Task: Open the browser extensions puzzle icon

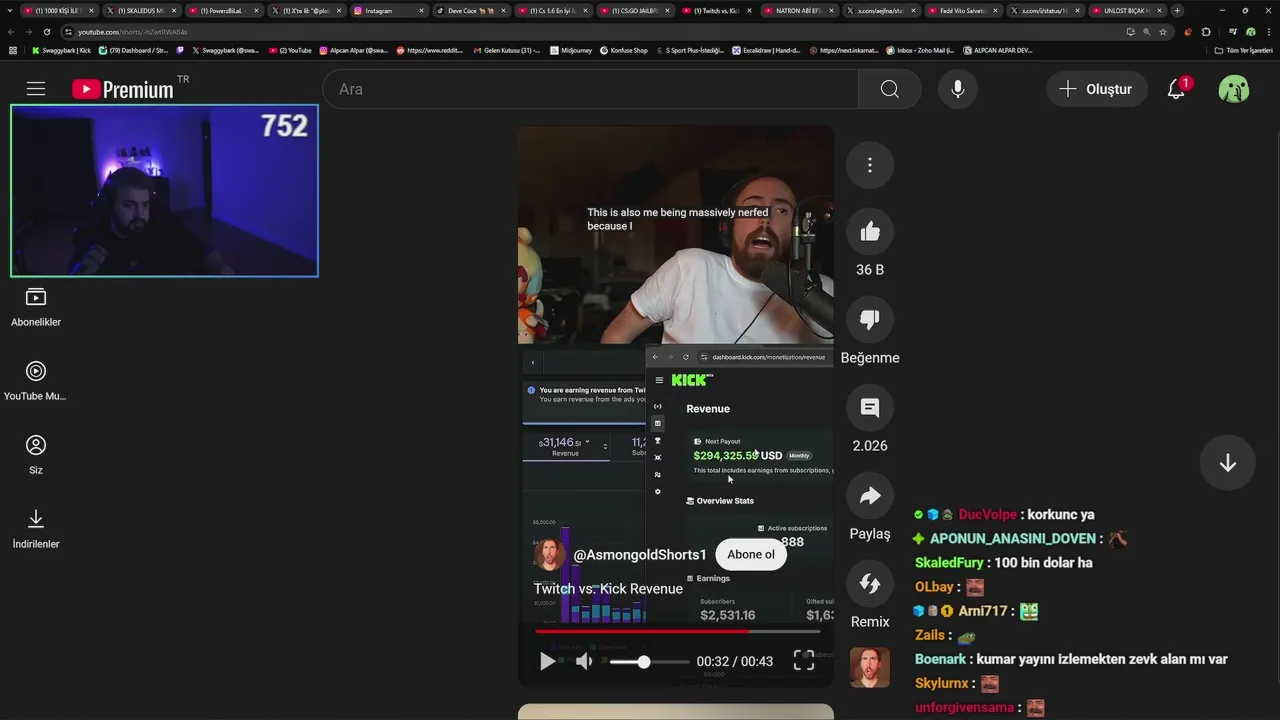Action: click(x=1206, y=32)
